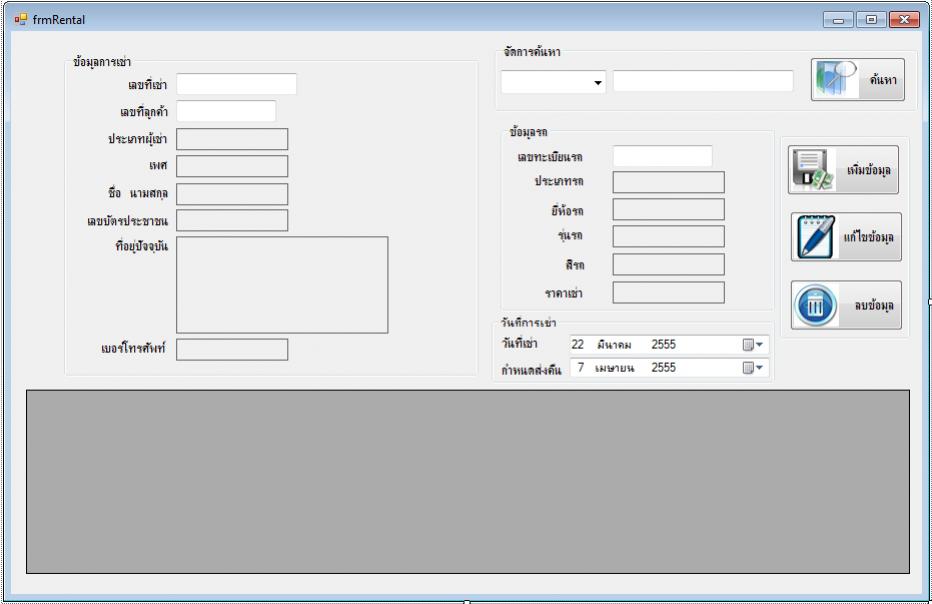Click the เลขทะเบียนรถ license plate field

[663, 156]
